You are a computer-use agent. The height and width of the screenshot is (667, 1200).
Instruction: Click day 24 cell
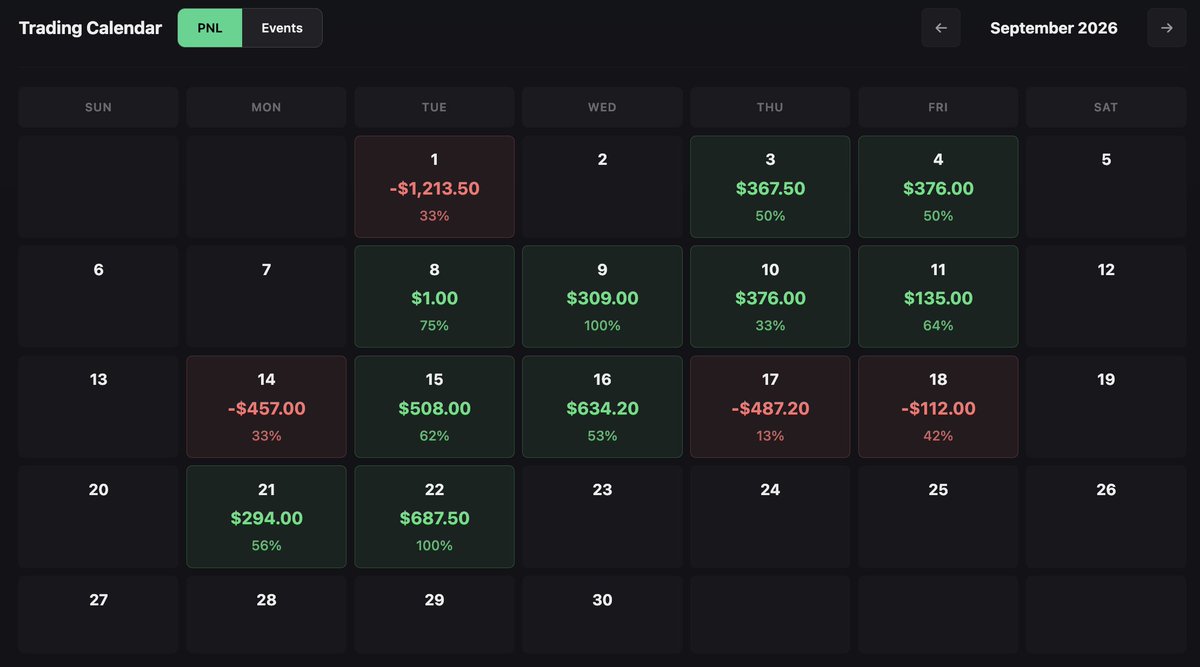click(x=770, y=517)
